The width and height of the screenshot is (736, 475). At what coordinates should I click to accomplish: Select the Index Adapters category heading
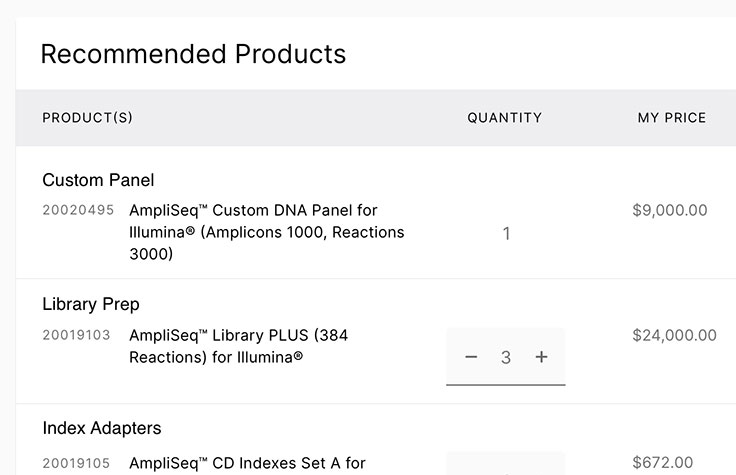click(102, 428)
